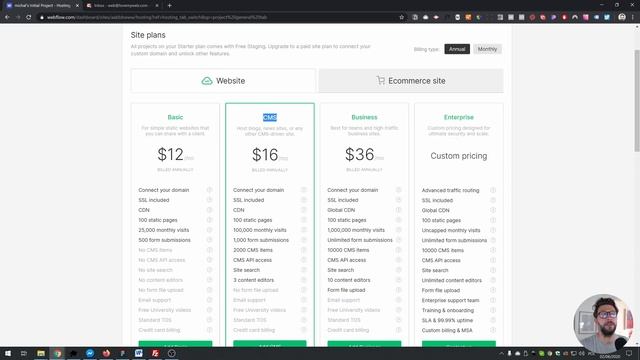Show info for CMS 'Connect your domain'

[x=304, y=190]
